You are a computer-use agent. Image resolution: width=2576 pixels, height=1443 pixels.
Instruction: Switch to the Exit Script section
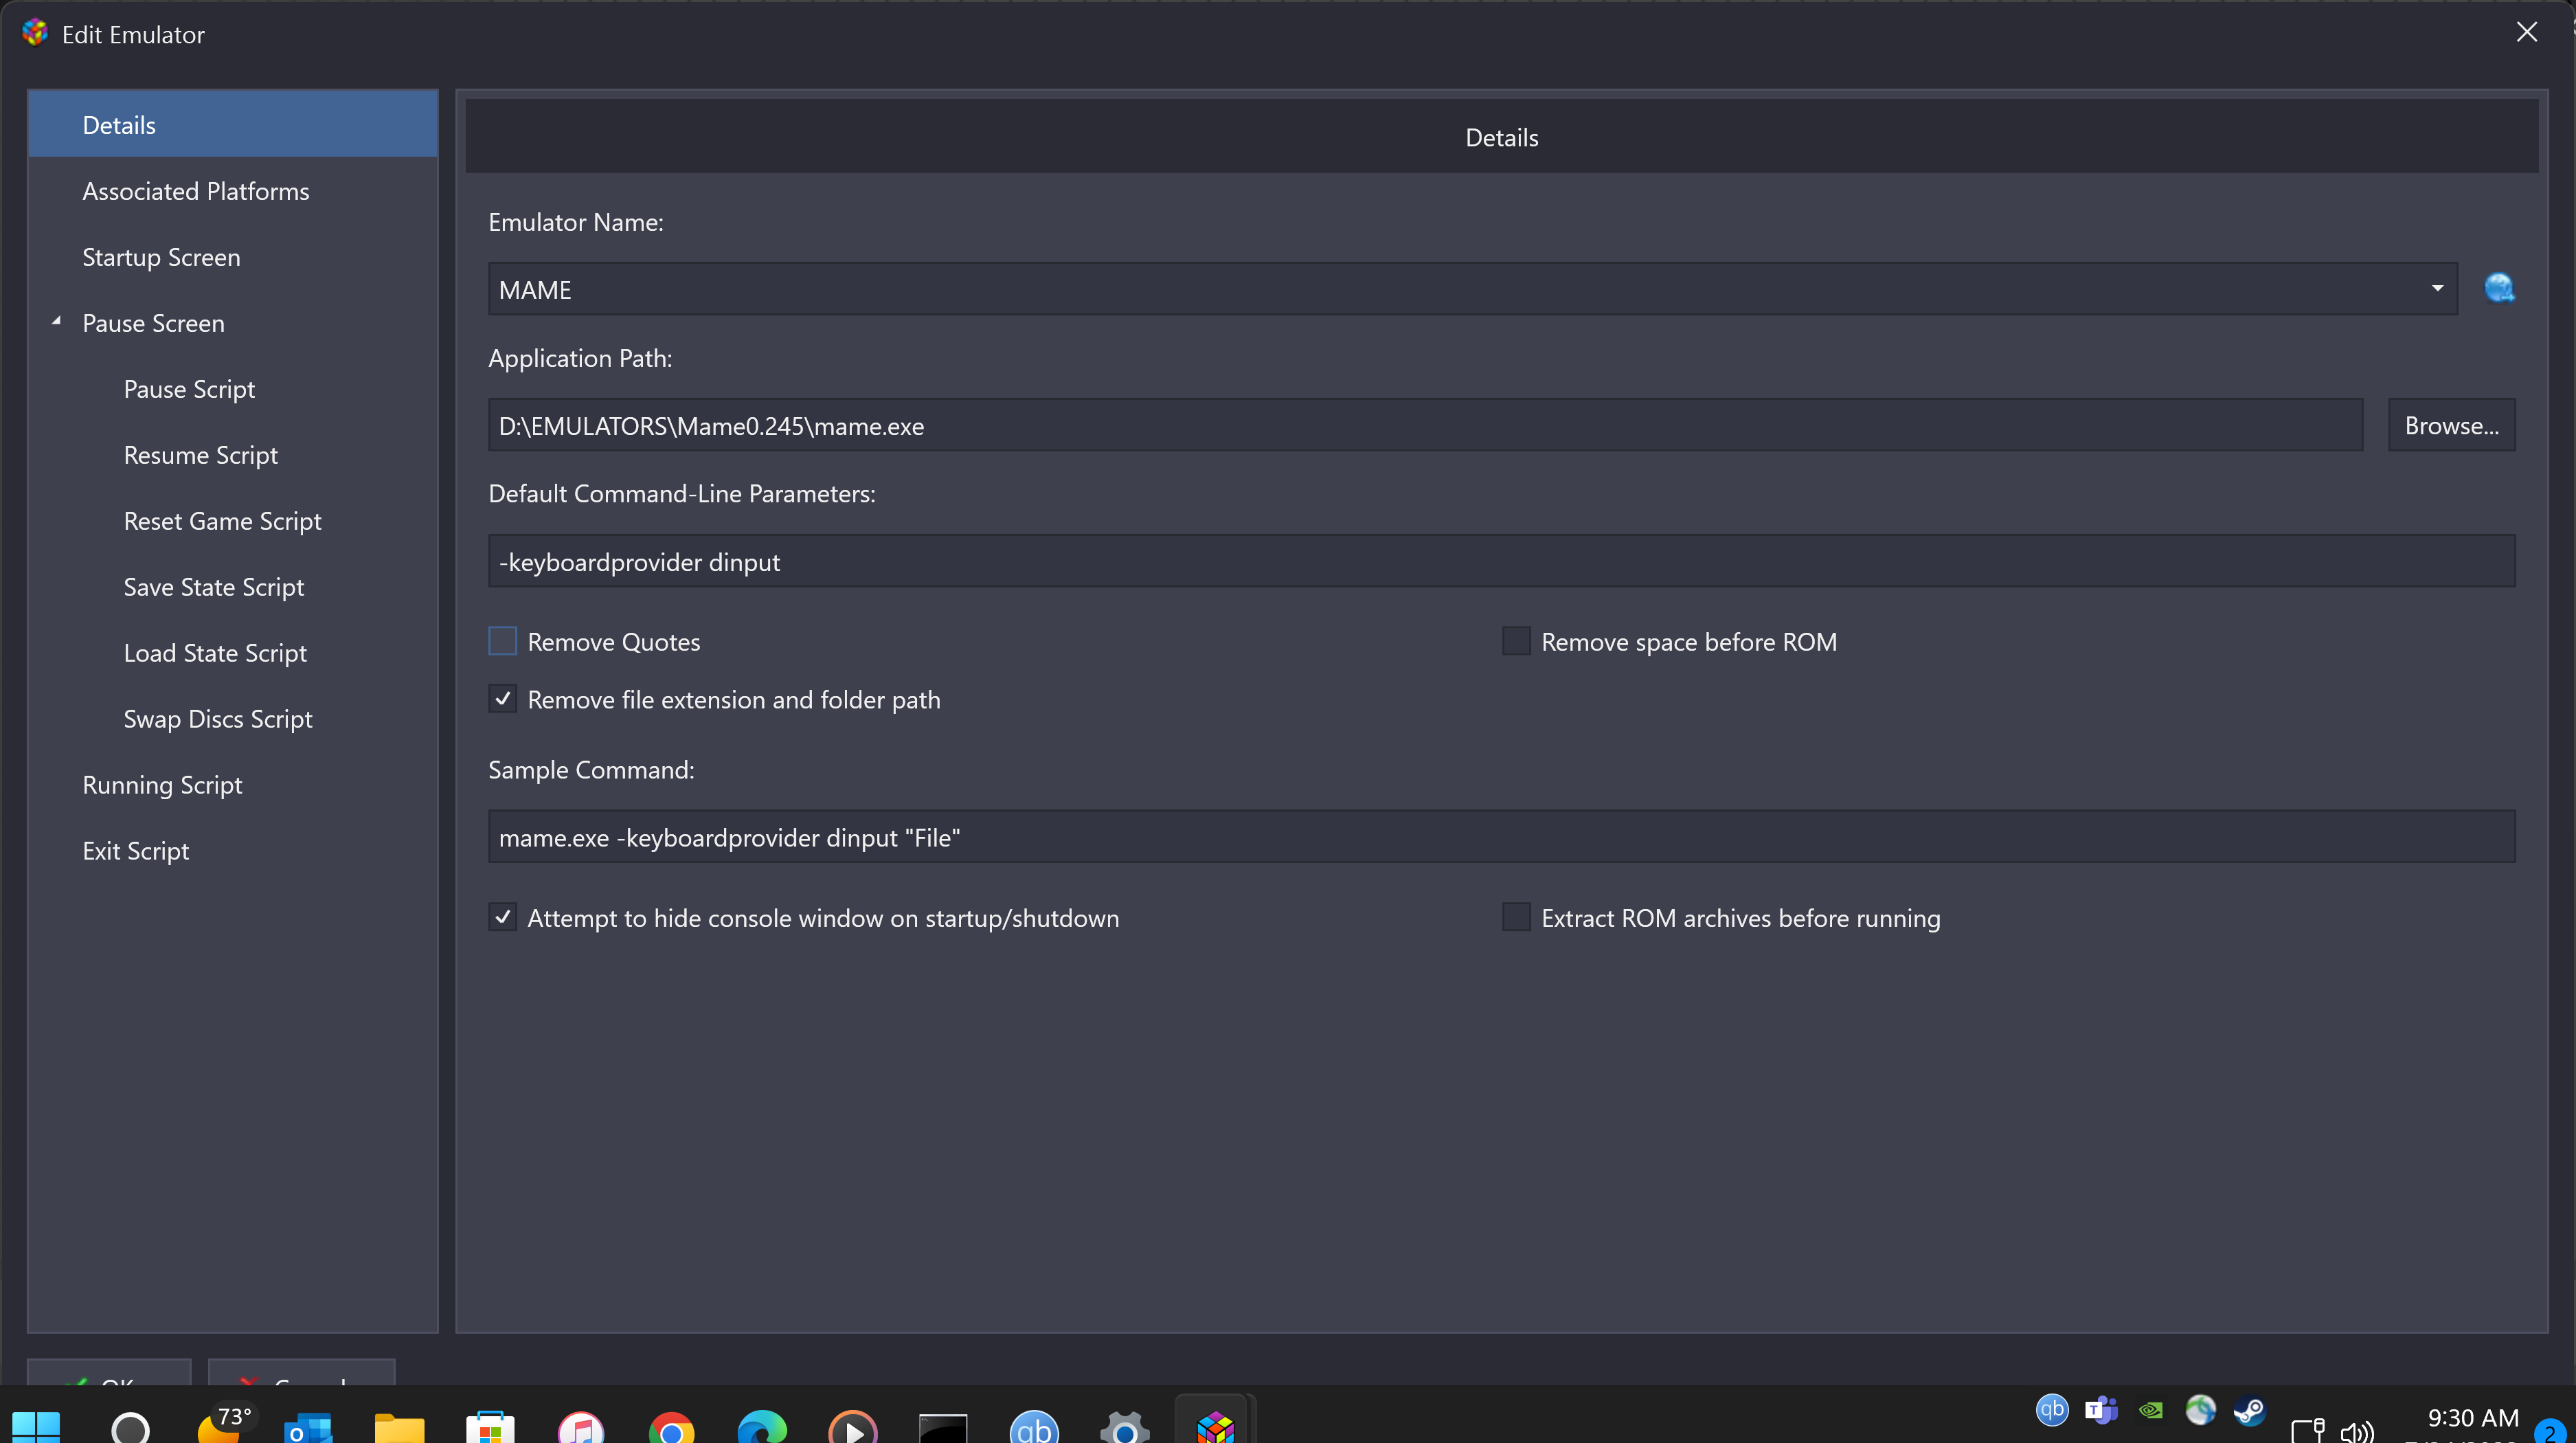135,851
